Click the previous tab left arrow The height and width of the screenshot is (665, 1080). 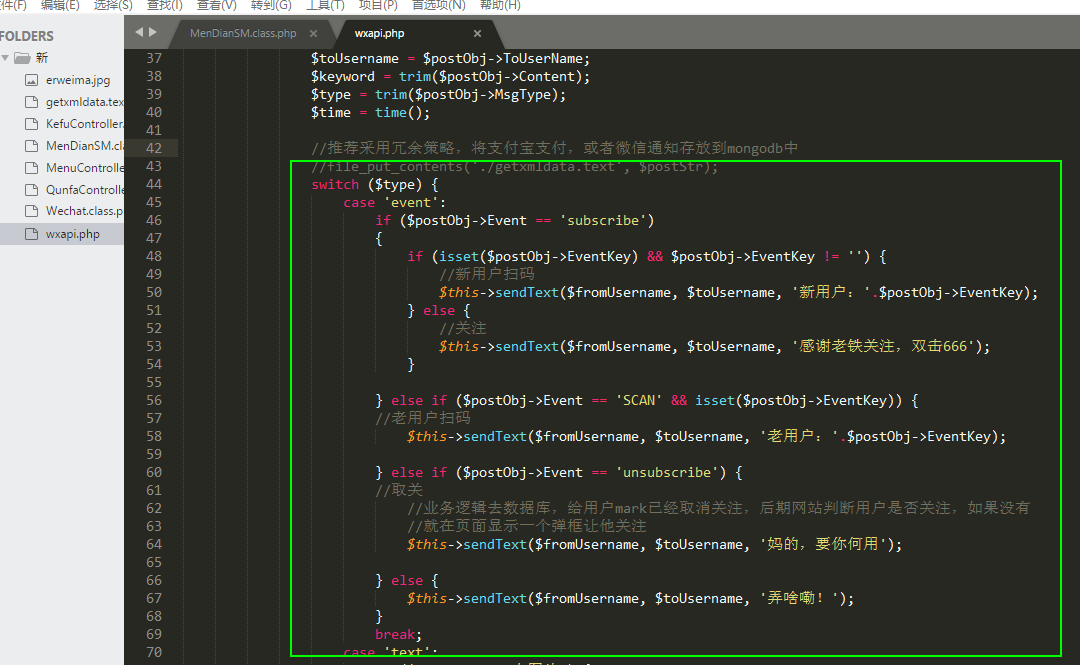(139, 32)
